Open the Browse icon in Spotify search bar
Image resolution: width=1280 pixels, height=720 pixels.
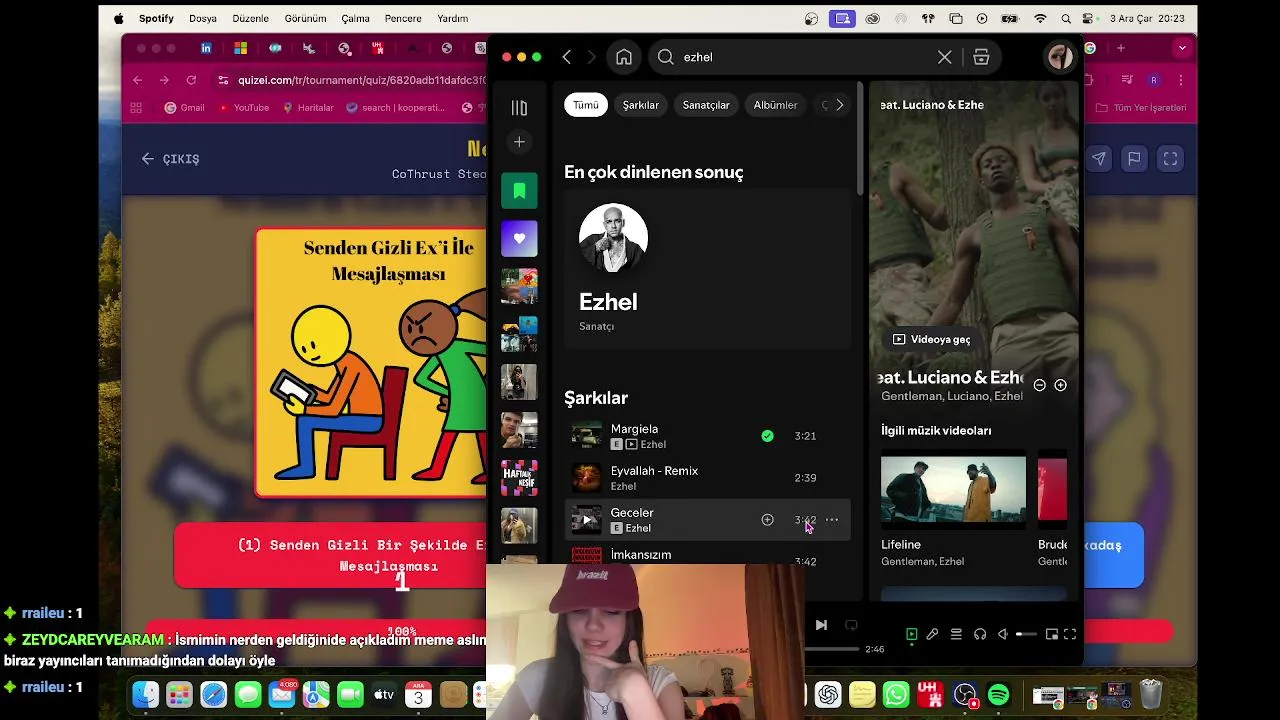point(981,57)
